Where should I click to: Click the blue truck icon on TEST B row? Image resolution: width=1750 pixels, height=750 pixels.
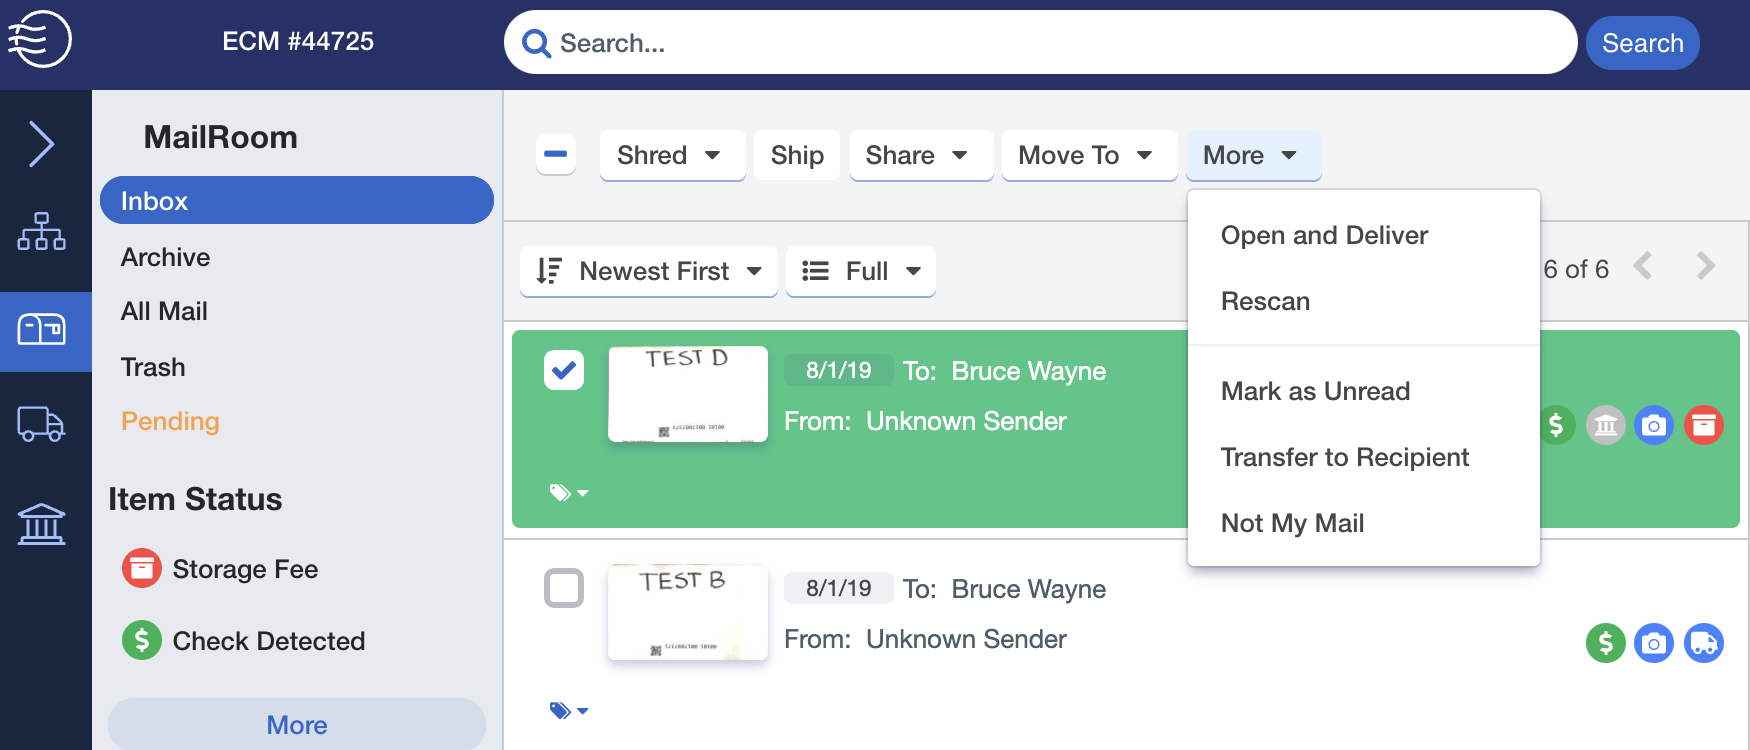tap(1704, 643)
